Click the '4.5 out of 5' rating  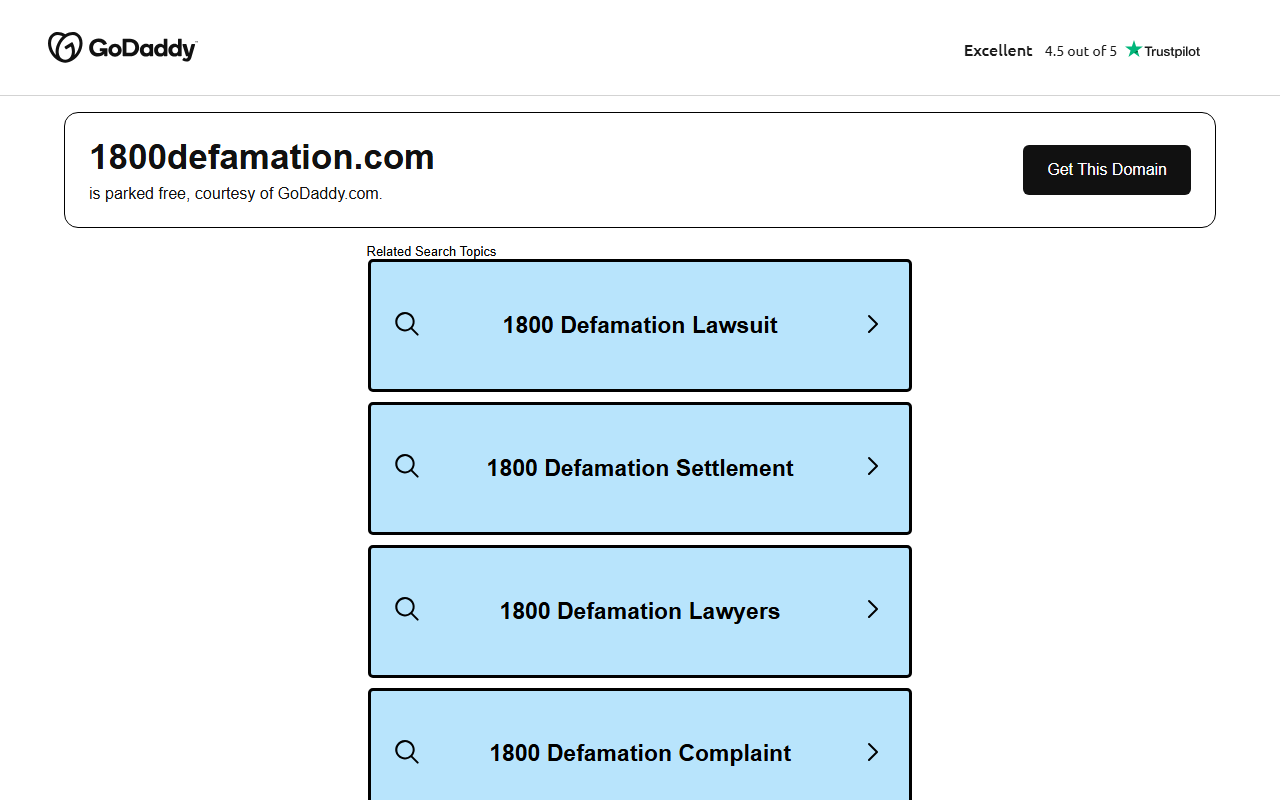[x=1081, y=51]
